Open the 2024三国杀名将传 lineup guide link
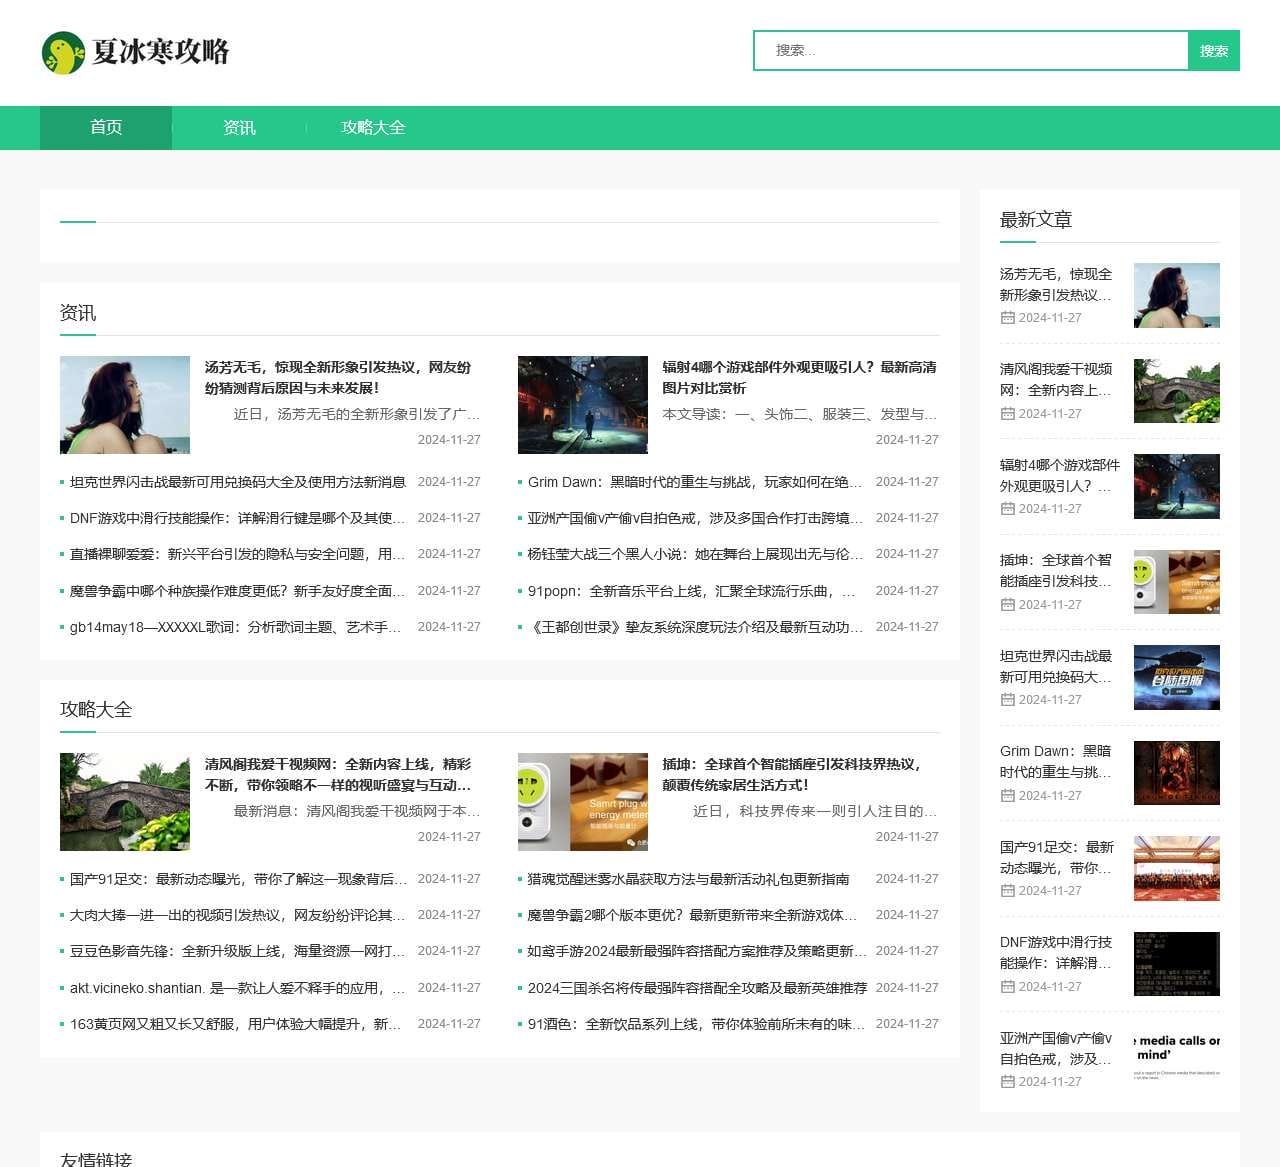1280x1167 pixels. click(x=697, y=988)
